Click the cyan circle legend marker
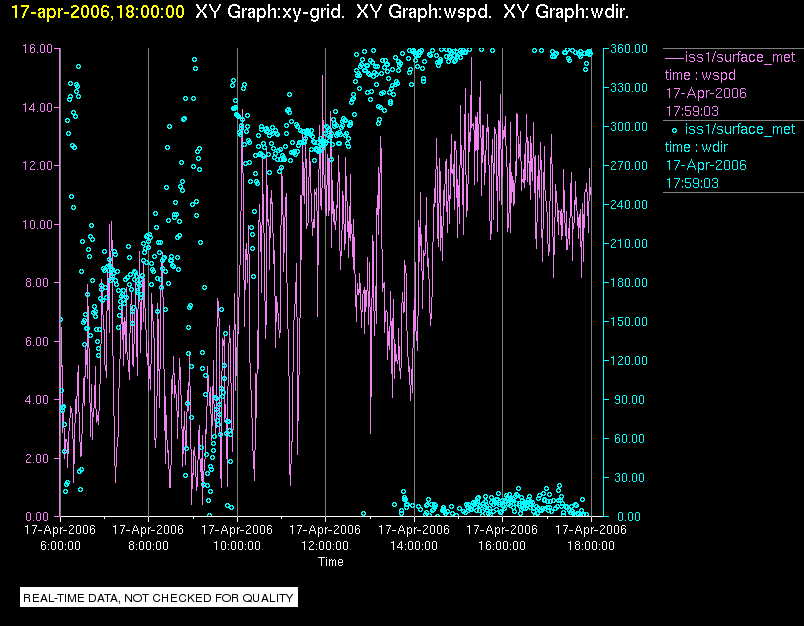804x626 pixels. [x=674, y=130]
